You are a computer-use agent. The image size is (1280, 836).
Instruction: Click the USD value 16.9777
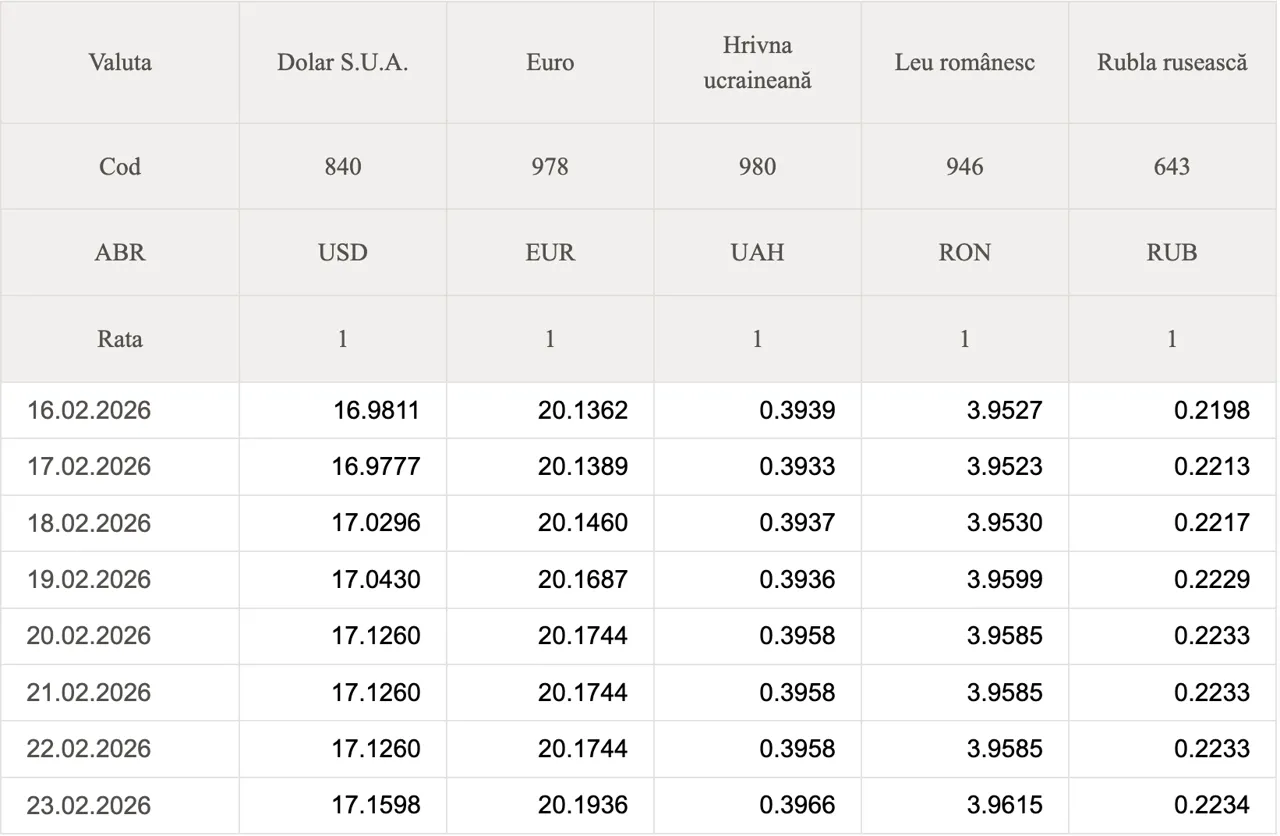pos(376,467)
